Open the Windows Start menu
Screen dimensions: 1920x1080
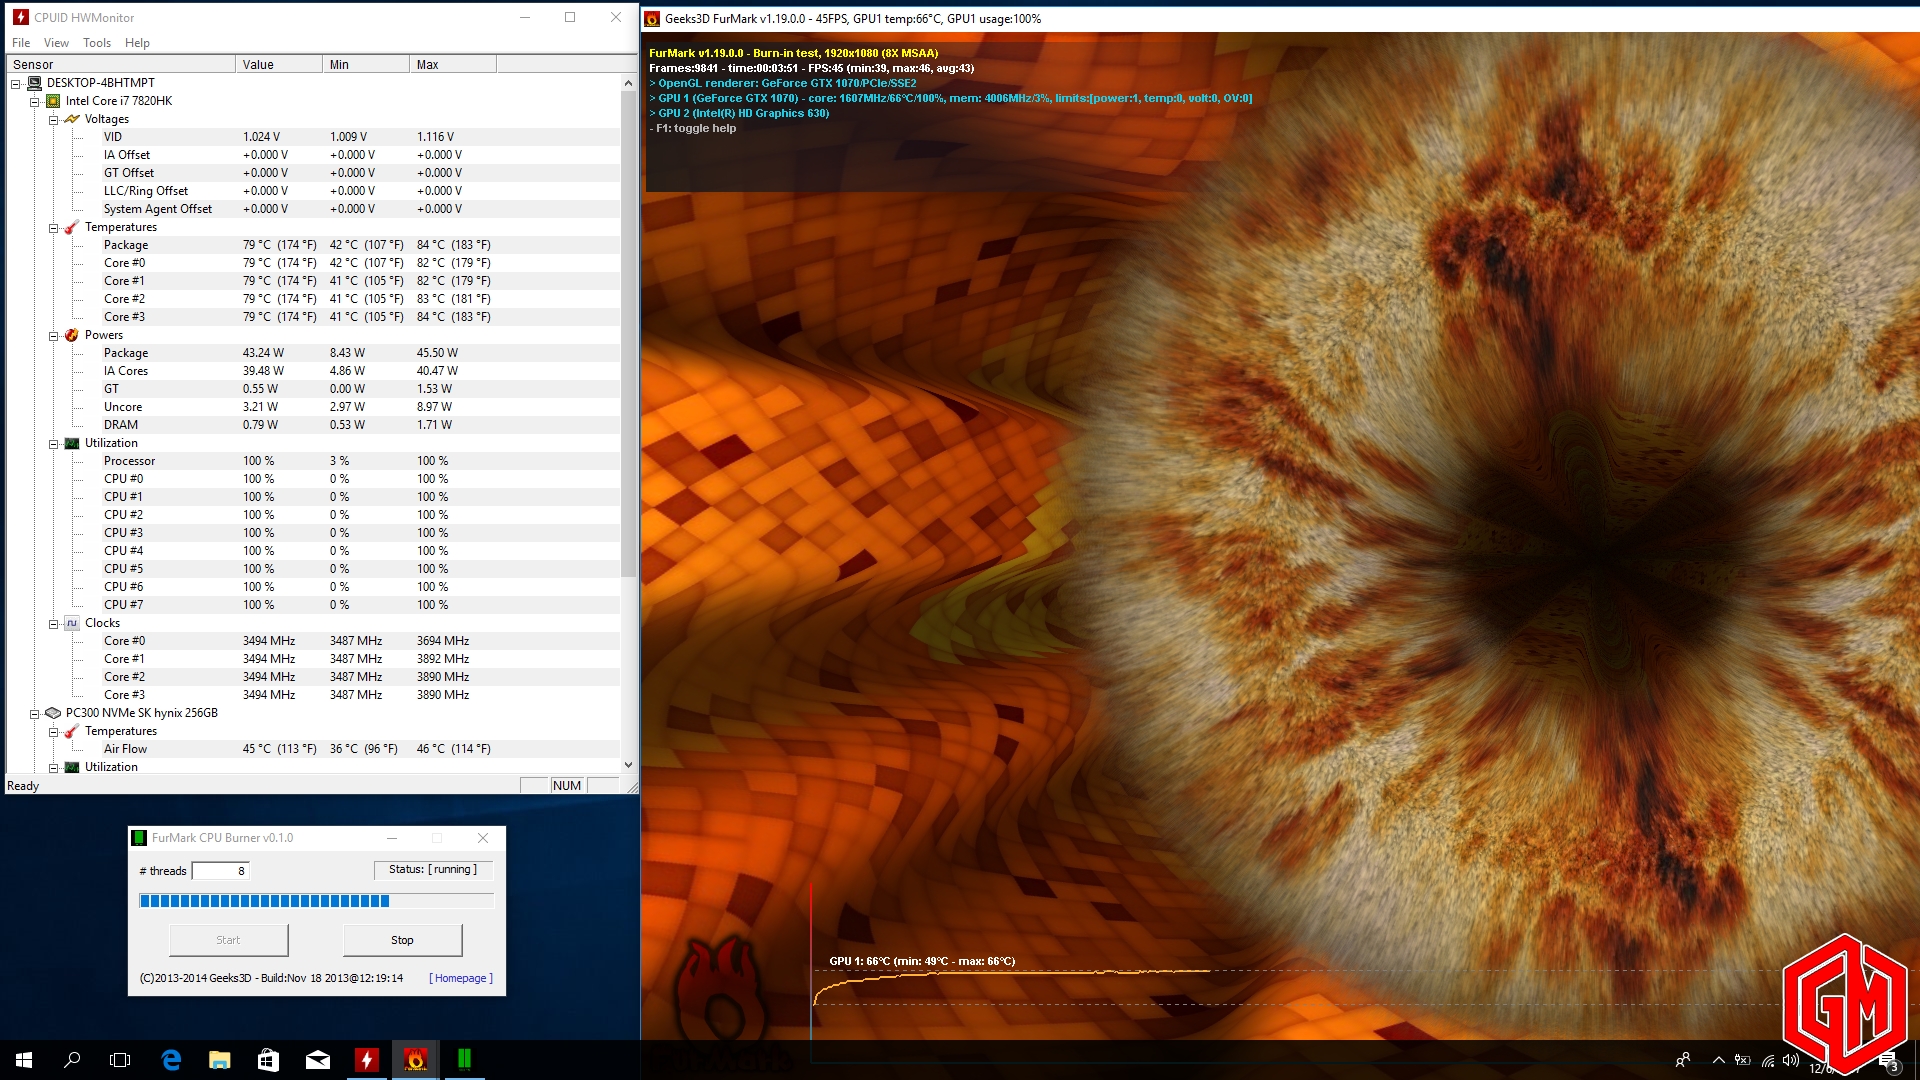click(24, 1060)
